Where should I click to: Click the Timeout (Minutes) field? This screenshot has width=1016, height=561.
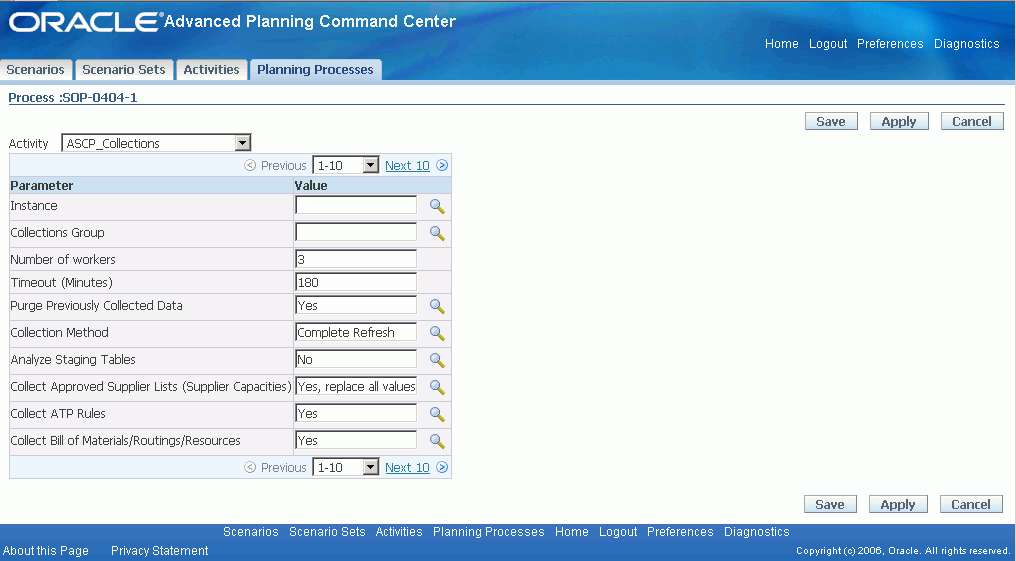coord(356,282)
